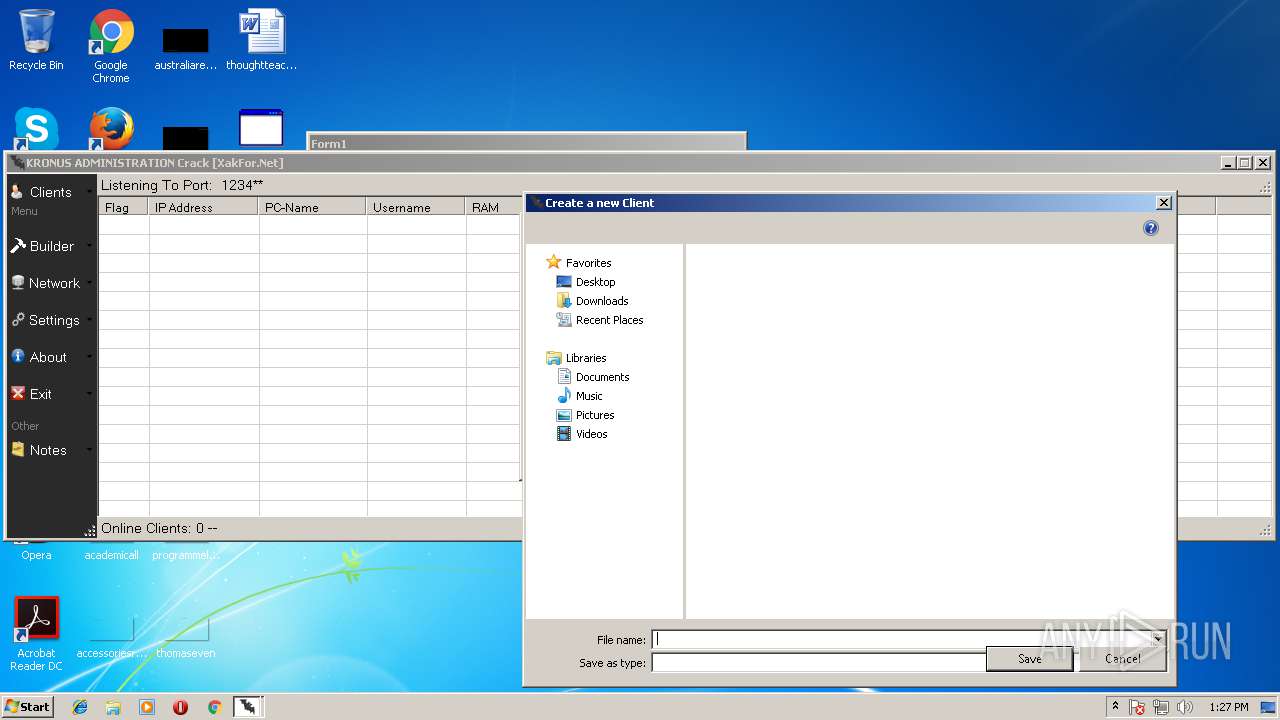This screenshot has width=1280, height=720.
Task: Click the Save button in the dialog
Action: pyautogui.click(x=1029, y=659)
